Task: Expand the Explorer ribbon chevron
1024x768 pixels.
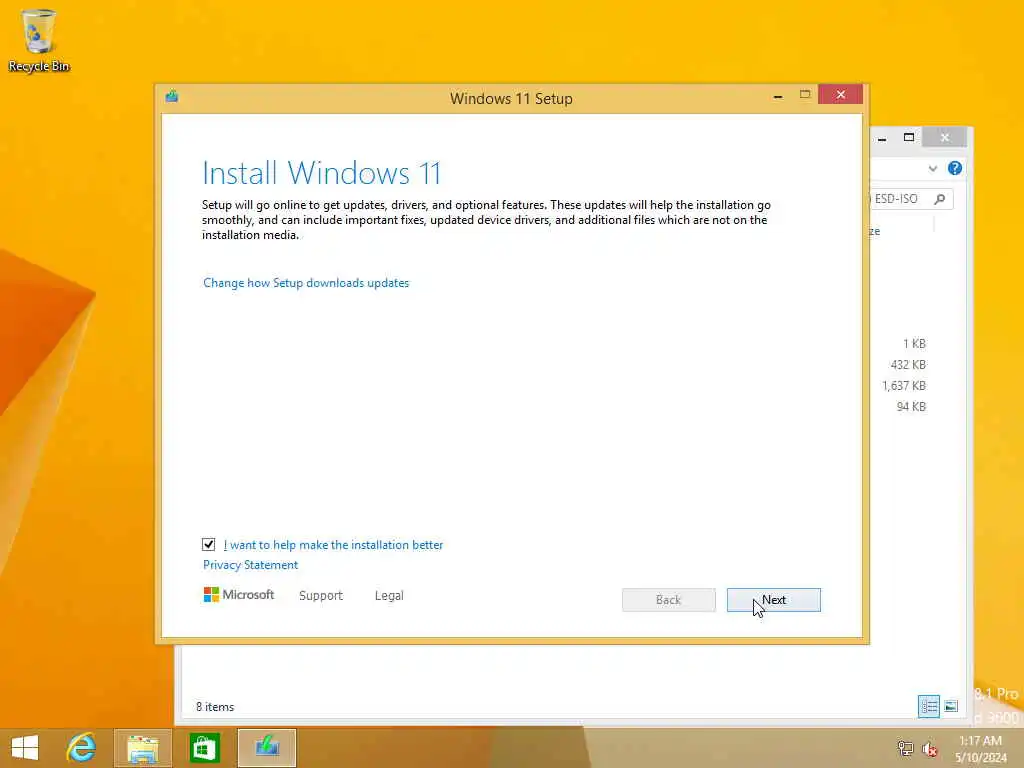Action: click(x=933, y=168)
